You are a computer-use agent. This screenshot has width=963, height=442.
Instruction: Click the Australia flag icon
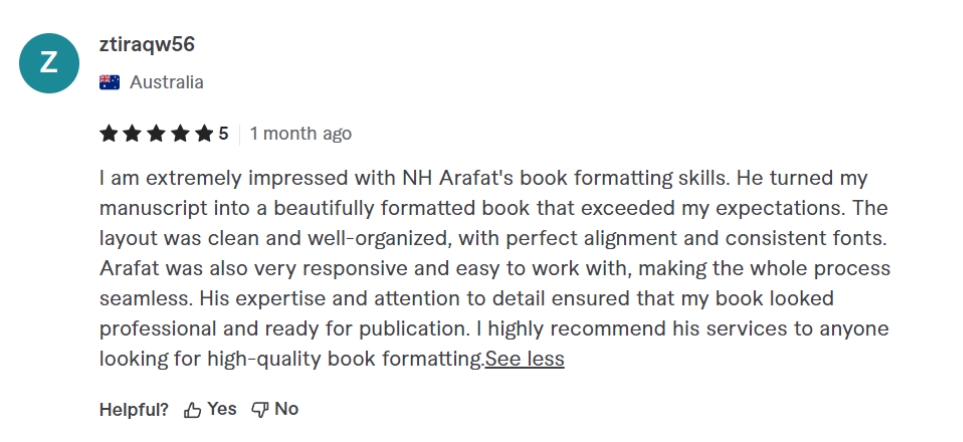(109, 82)
